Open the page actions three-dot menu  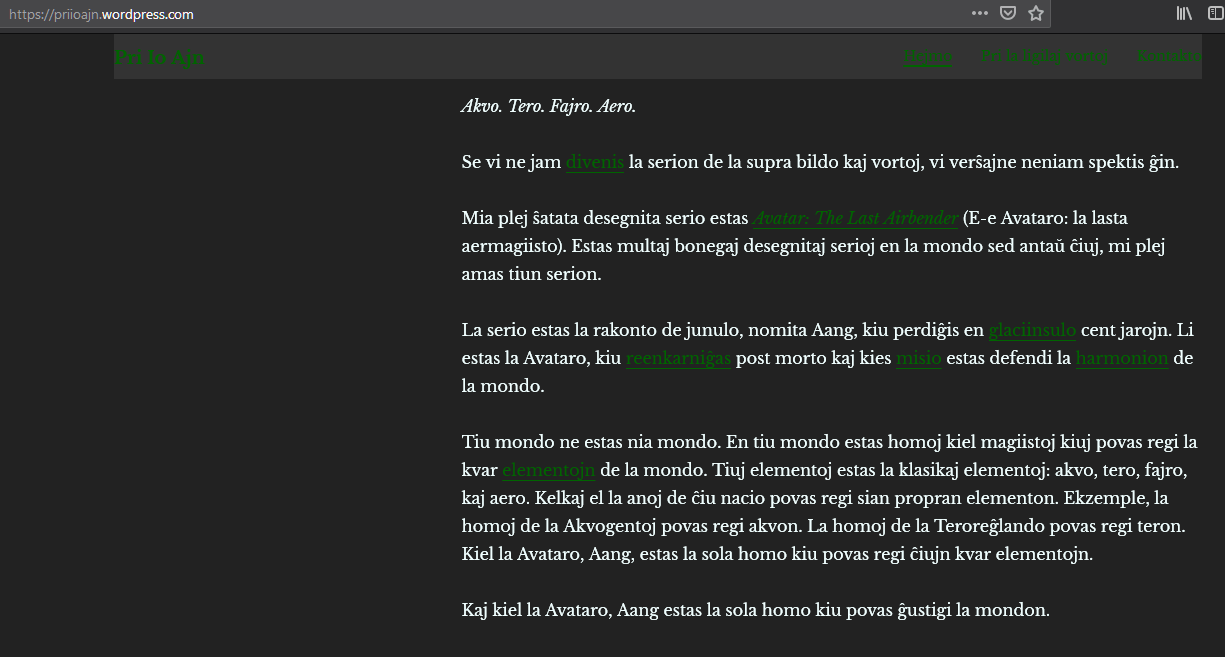click(979, 13)
